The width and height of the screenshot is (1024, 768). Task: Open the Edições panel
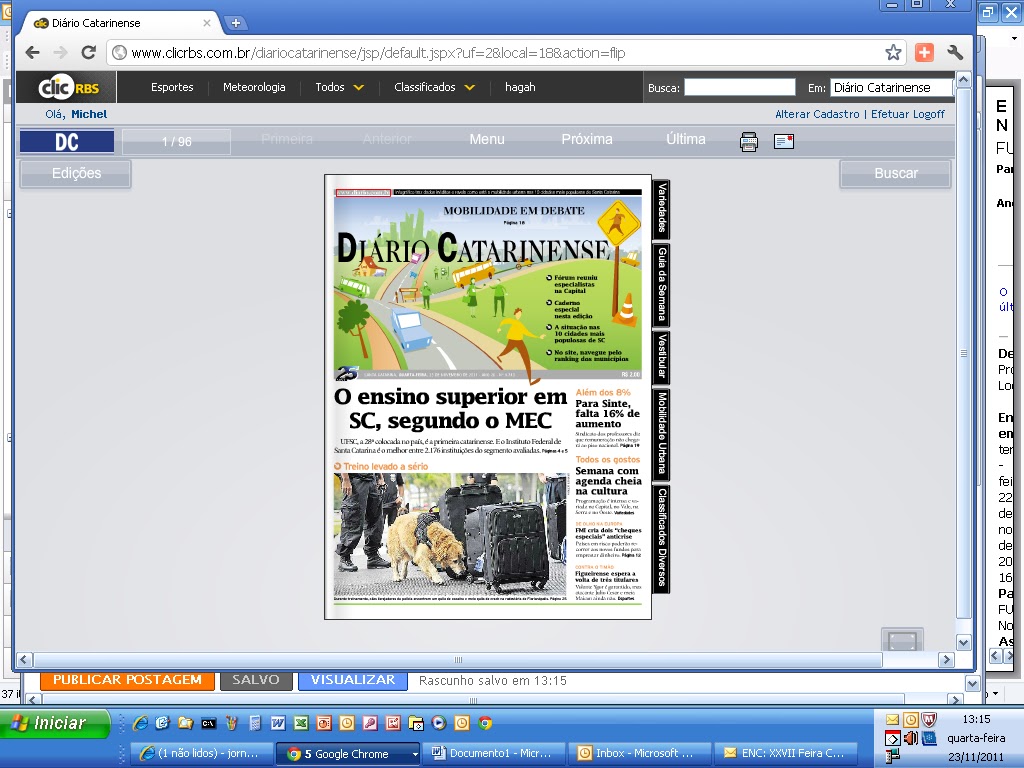click(x=76, y=174)
